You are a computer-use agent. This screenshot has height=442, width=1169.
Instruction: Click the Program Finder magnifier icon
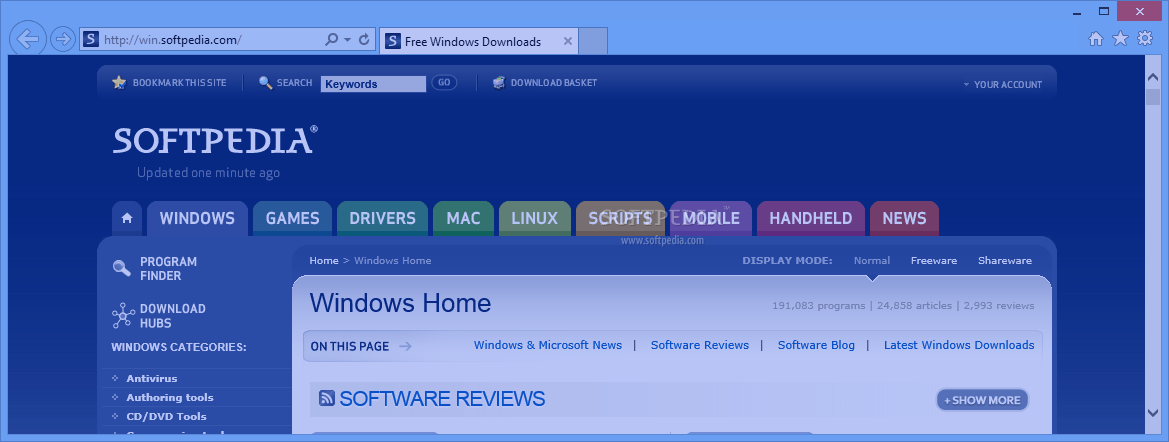click(122, 268)
